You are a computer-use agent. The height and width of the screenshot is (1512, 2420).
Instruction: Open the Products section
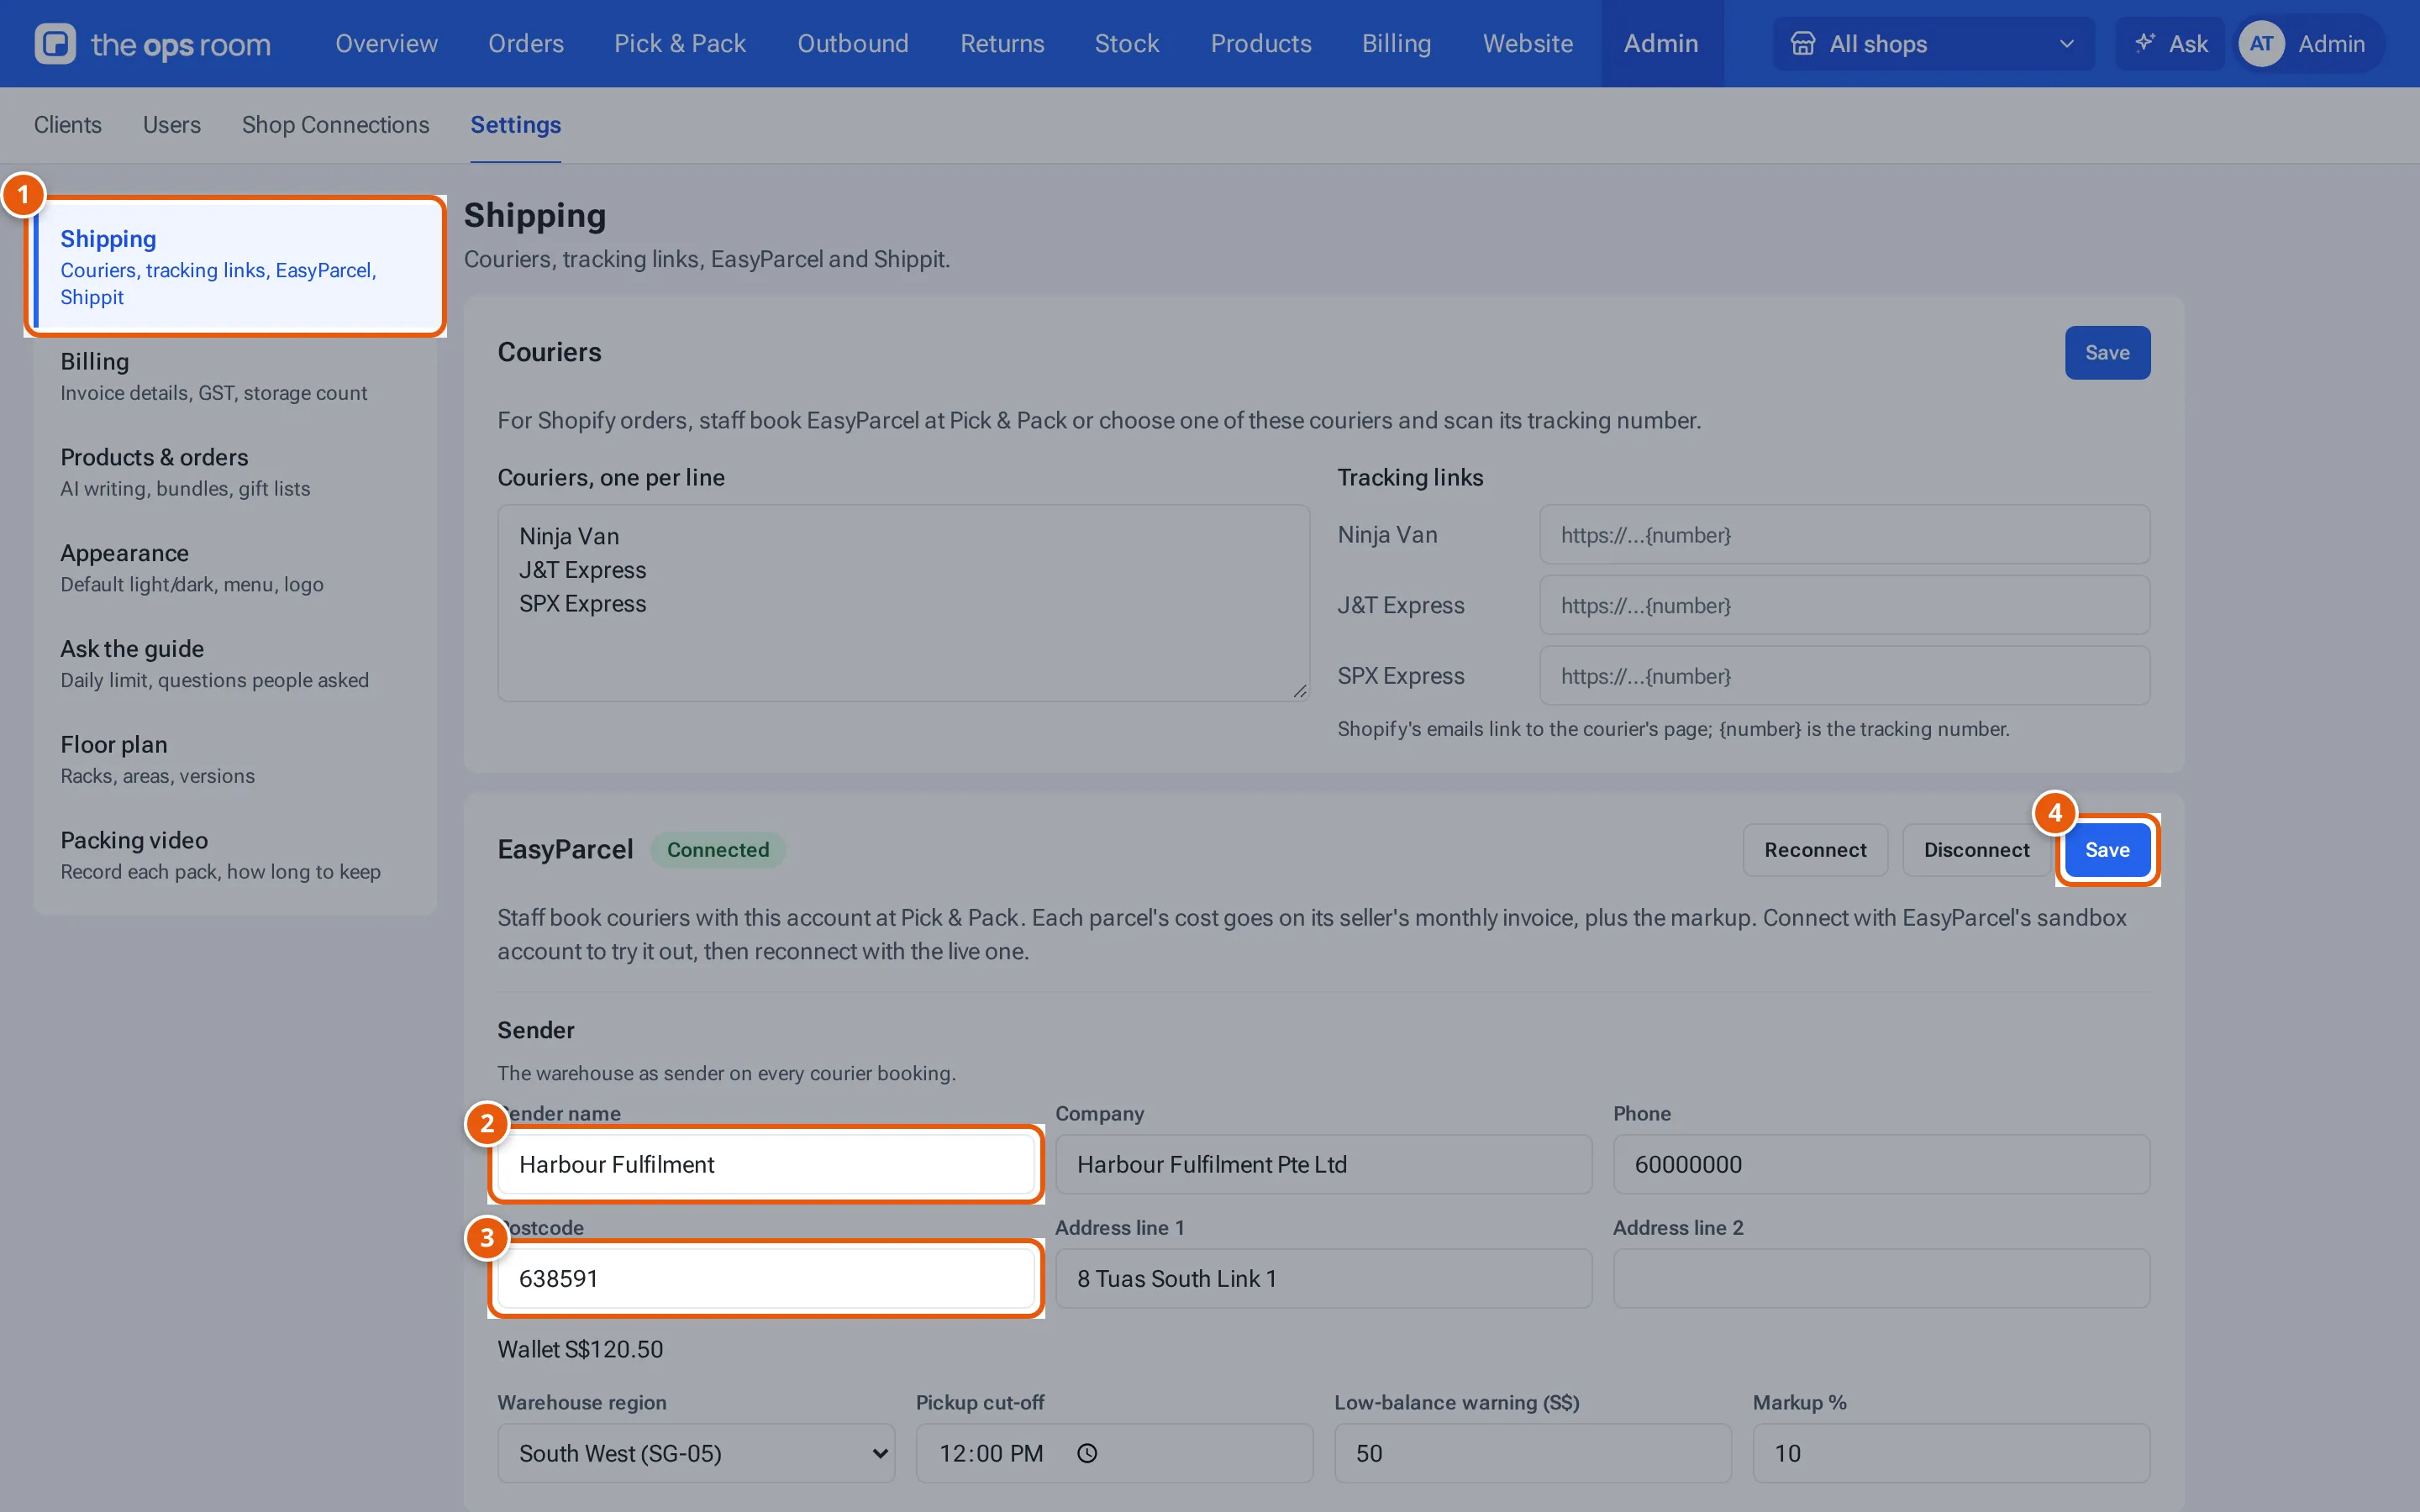[1261, 44]
